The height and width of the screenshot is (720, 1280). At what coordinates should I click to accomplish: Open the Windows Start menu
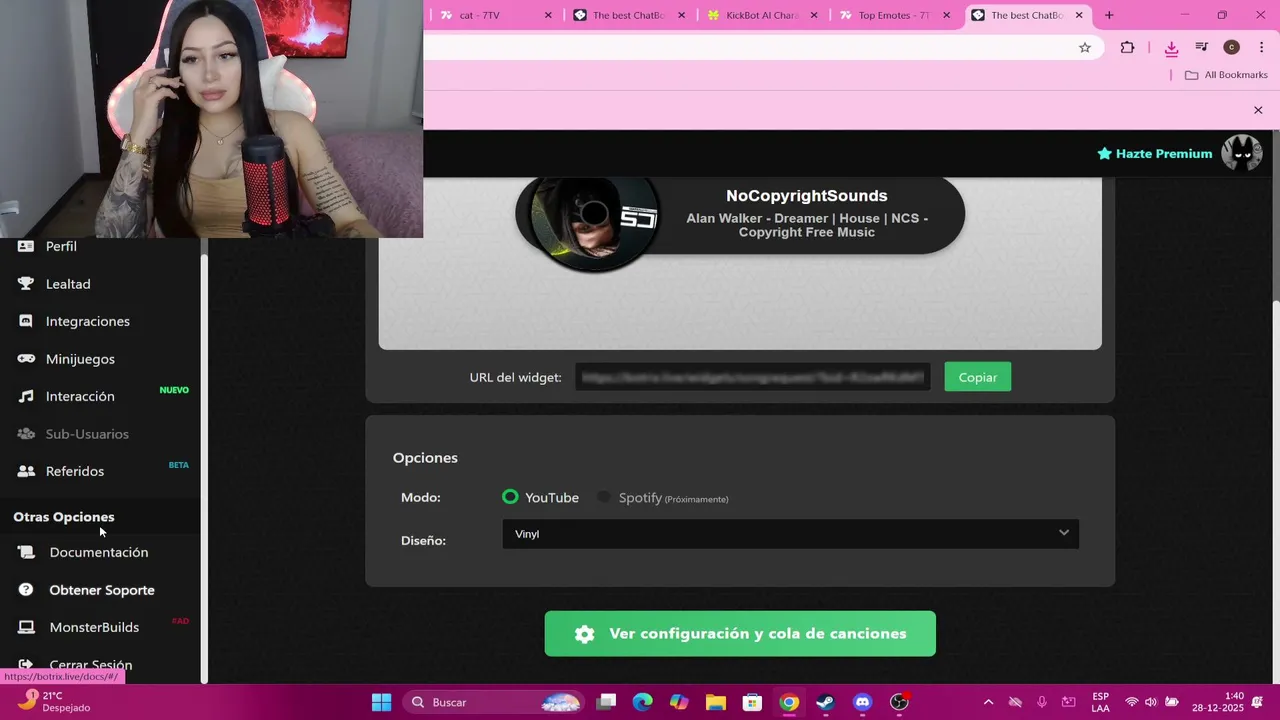coord(382,702)
